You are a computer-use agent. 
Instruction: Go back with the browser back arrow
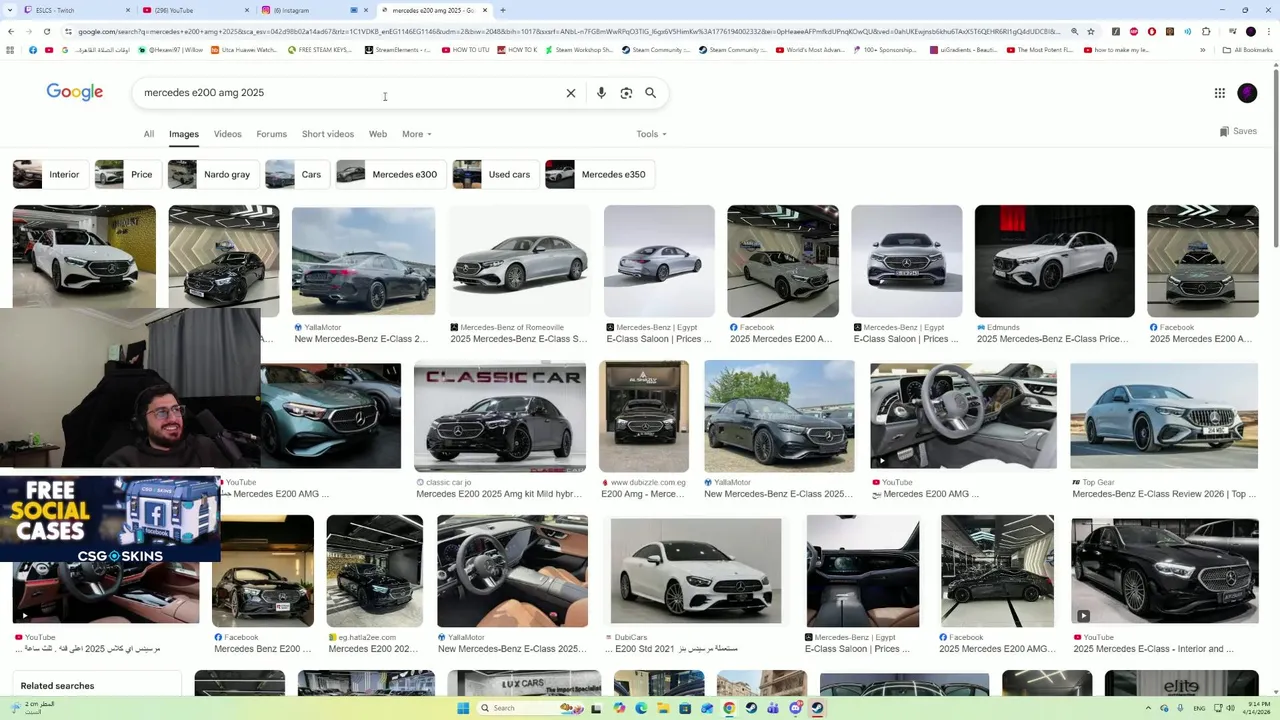[10, 31]
